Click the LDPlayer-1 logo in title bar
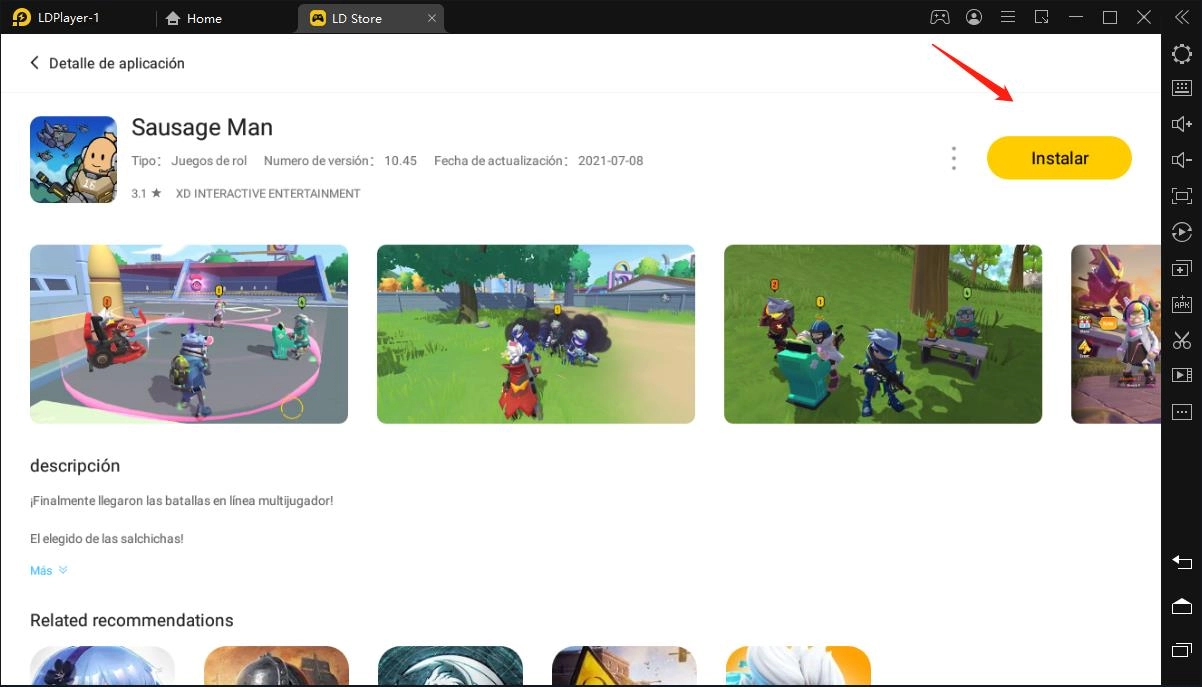 (x=22, y=18)
